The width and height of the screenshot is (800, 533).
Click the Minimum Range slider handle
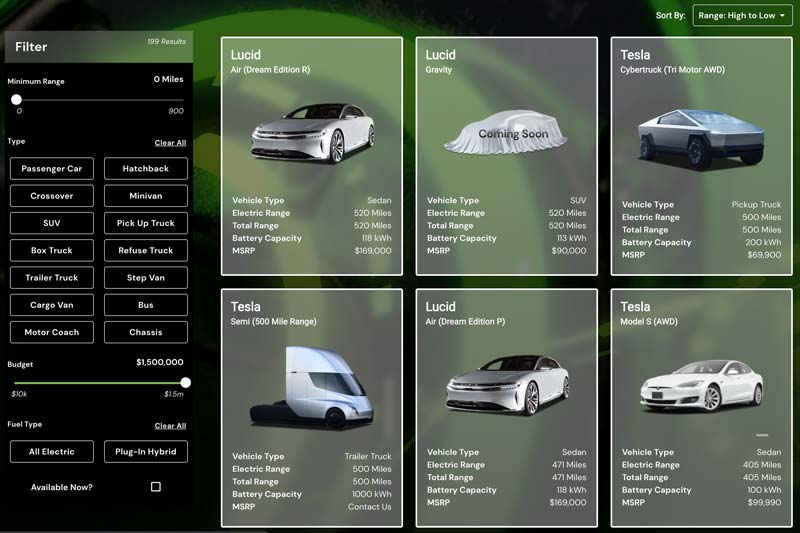(16, 99)
